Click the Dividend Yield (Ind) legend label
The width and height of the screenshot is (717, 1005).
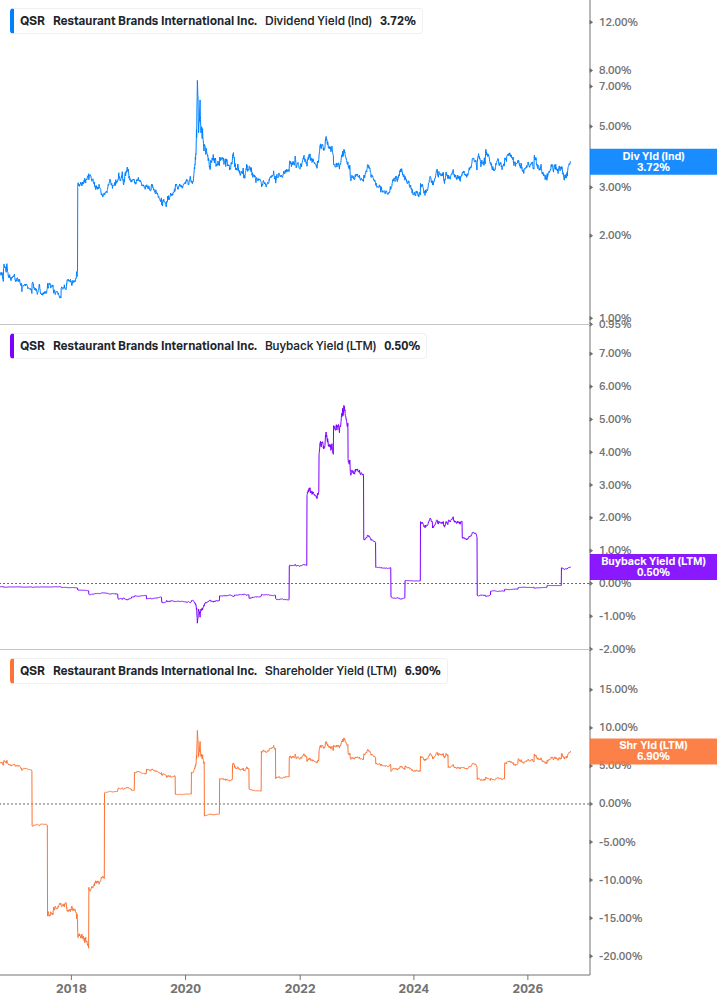tap(318, 21)
